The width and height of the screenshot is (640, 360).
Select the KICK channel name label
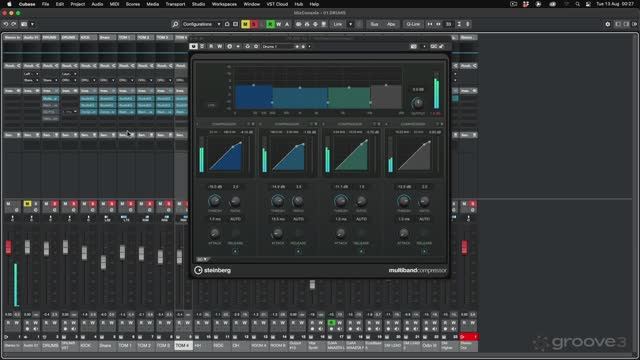pyautogui.click(x=86, y=345)
